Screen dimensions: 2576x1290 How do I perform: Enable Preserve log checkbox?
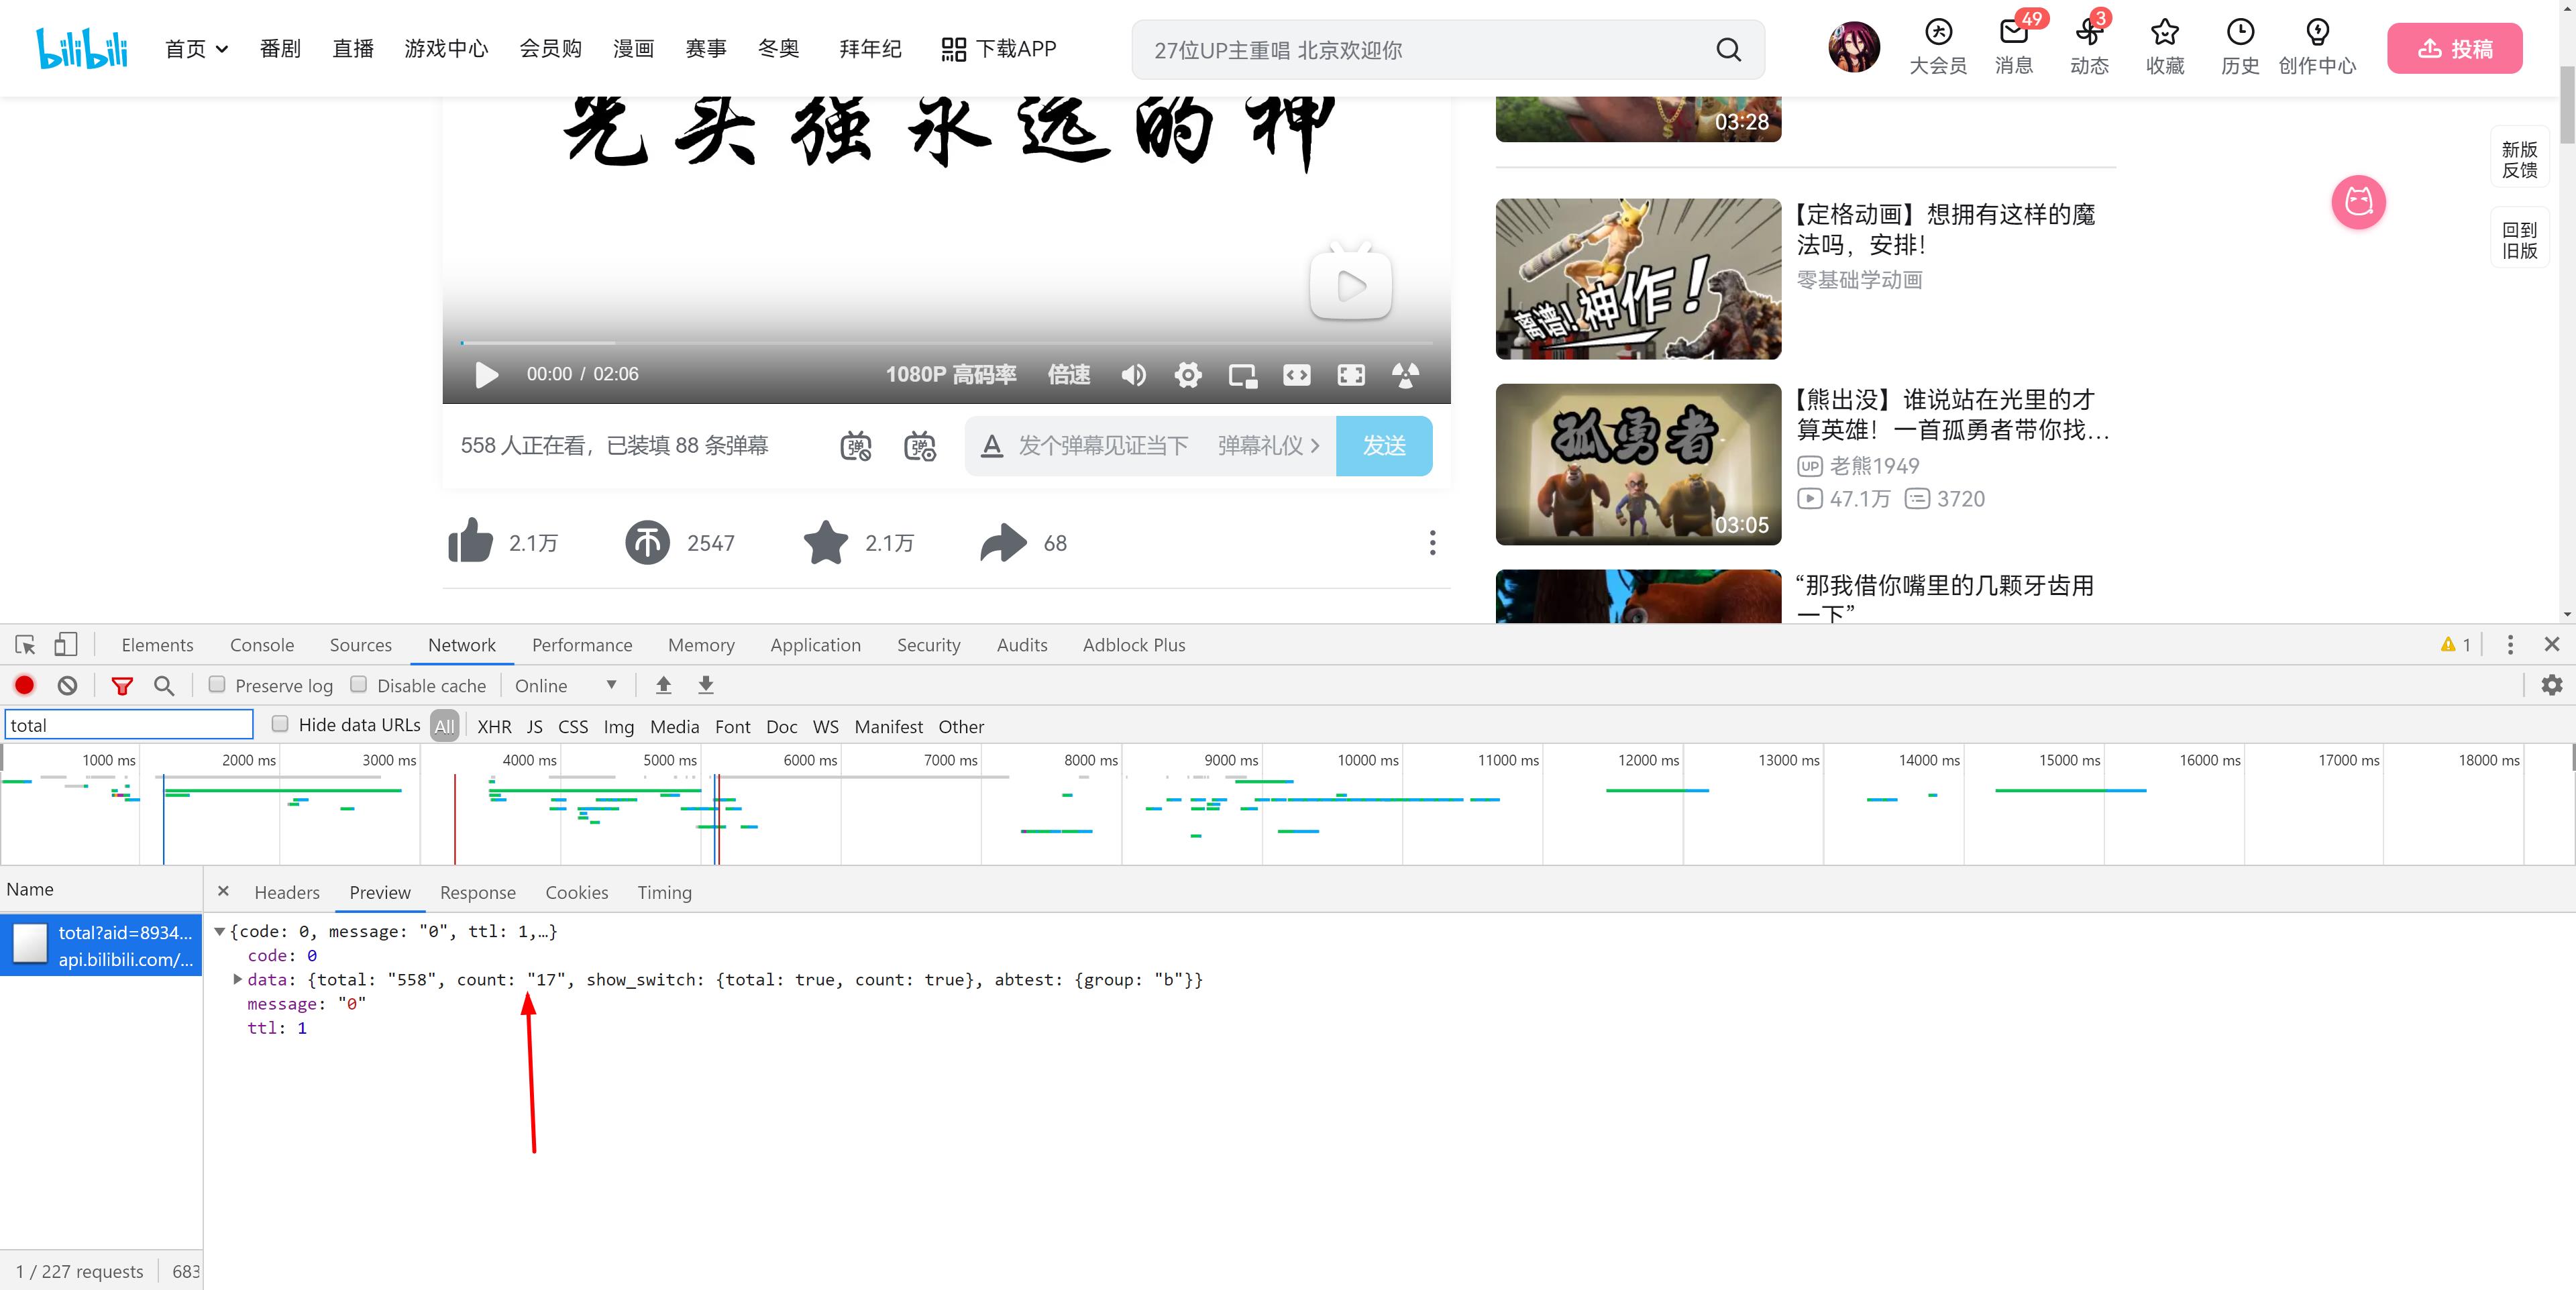coord(217,685)
